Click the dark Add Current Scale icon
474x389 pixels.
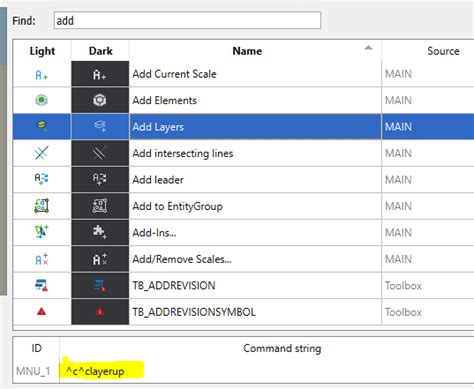pyautogui.click(x=100, y=75)
